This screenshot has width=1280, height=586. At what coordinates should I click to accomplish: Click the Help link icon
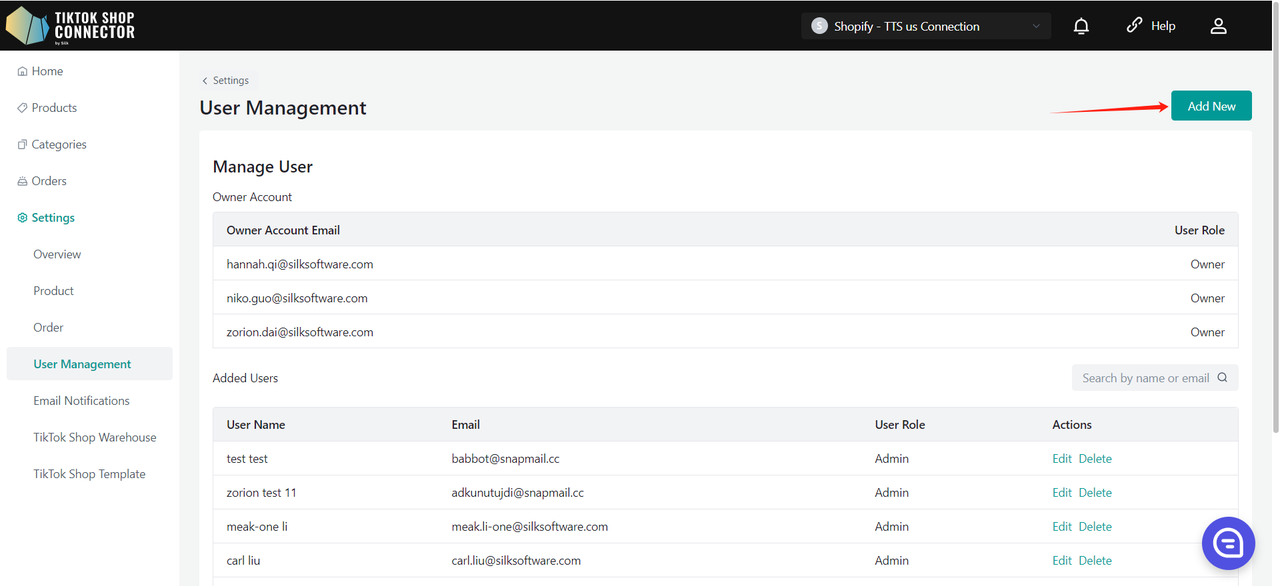(x=1134, y=26)
